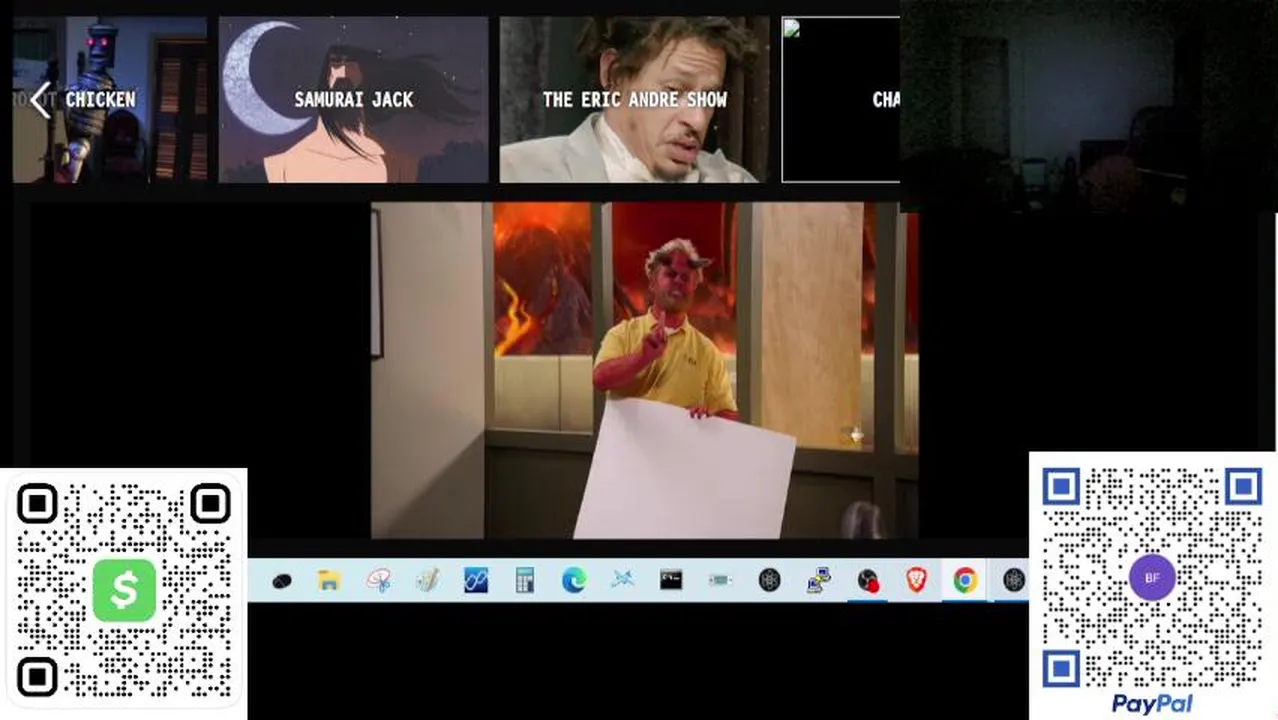The height and width of the screenshot is (720, 1278).
Task: Click the video of man holding blank sign
Action: pyautogui.click(x=645, y=371)
